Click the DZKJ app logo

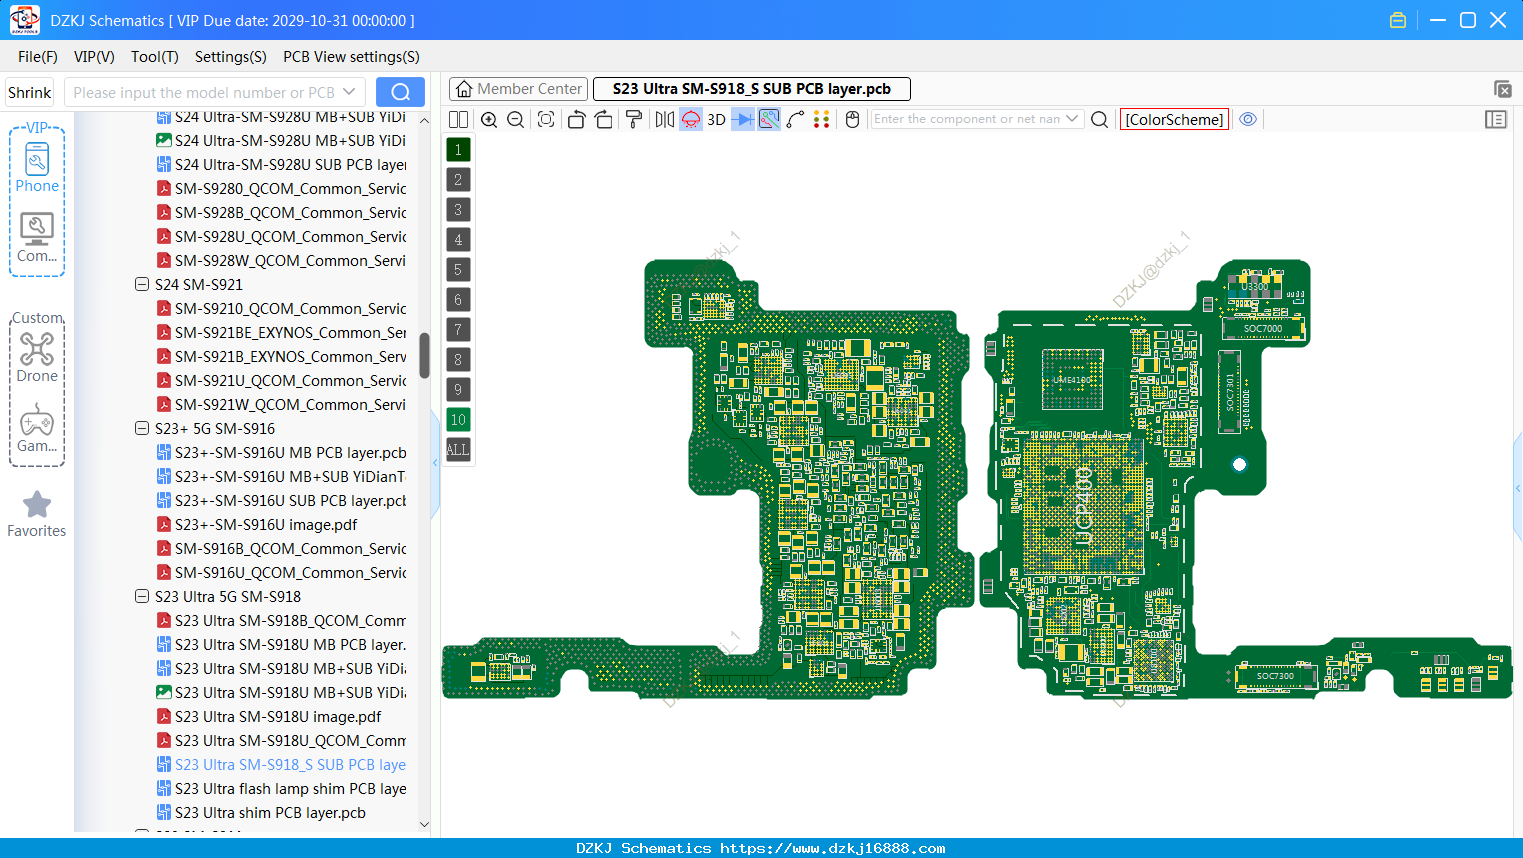point(24,20)
